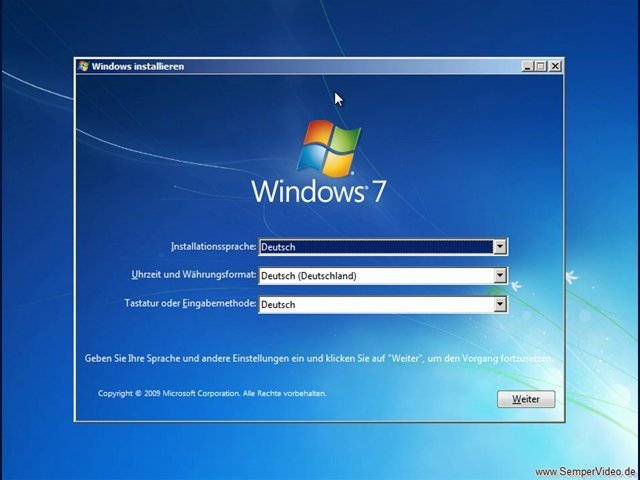Minimize the Windows installieren dialog
The height and width of the screenshot is (480, 640).
coord(527,66)
